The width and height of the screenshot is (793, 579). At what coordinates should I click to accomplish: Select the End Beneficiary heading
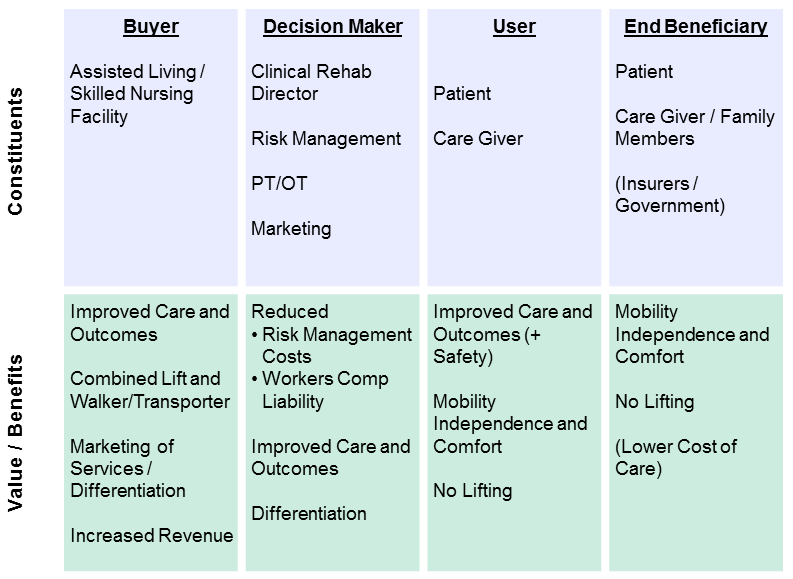(x=696, y=27)
